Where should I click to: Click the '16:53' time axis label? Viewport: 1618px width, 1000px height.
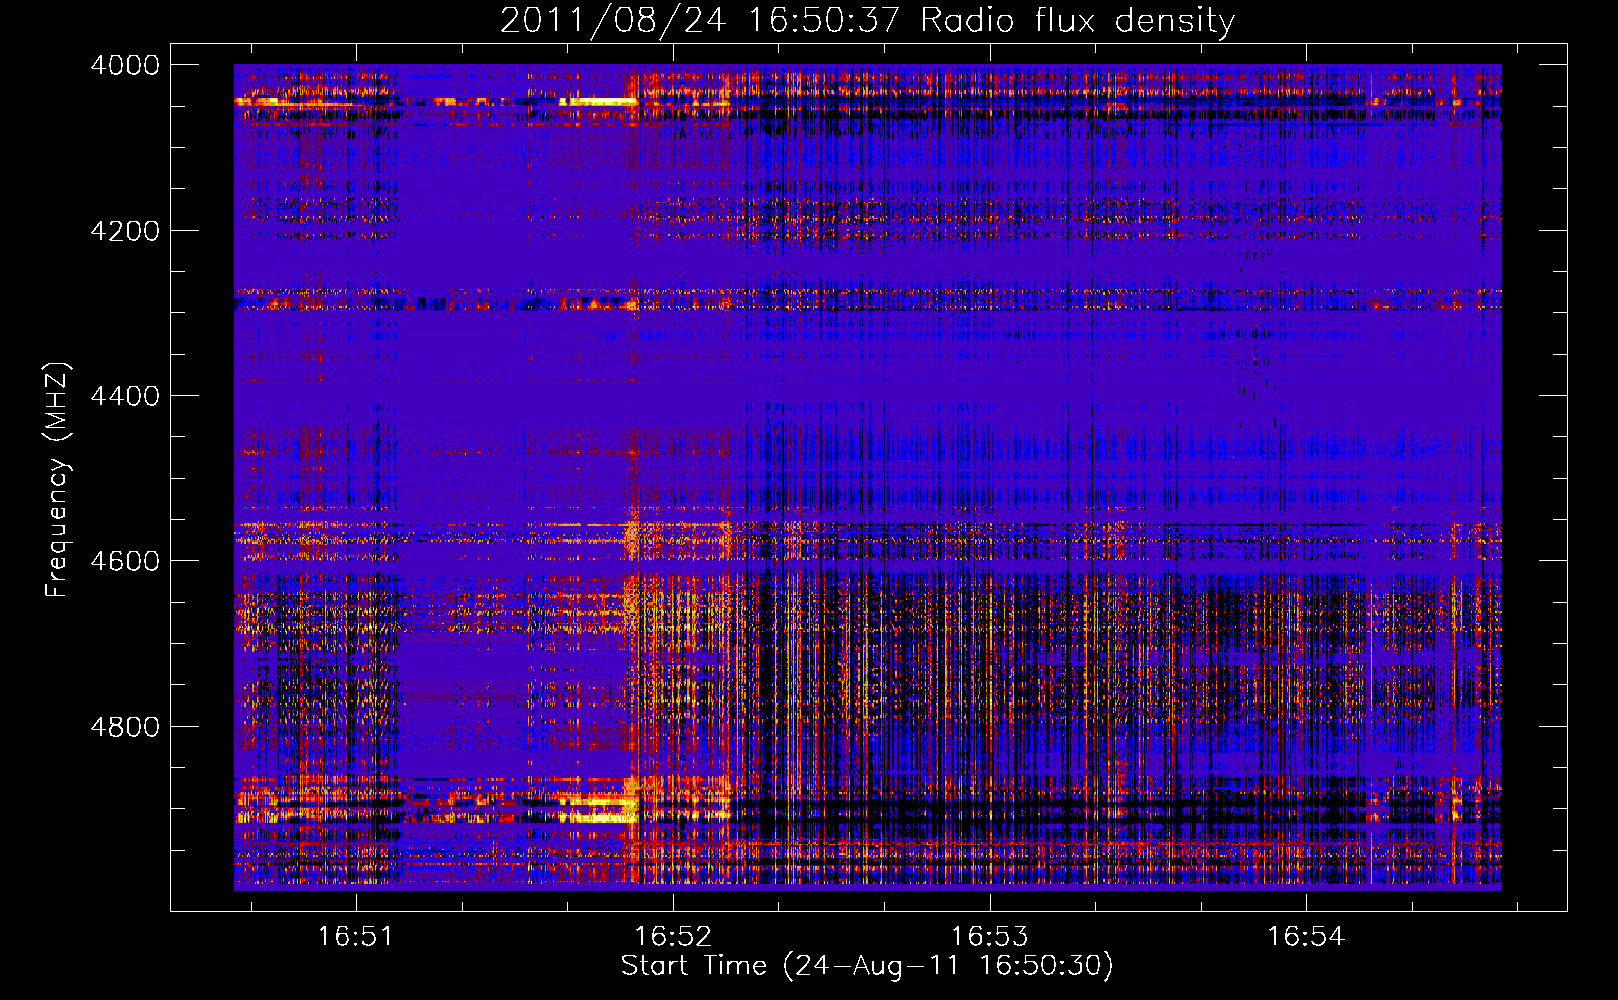(x=989, y=937)
